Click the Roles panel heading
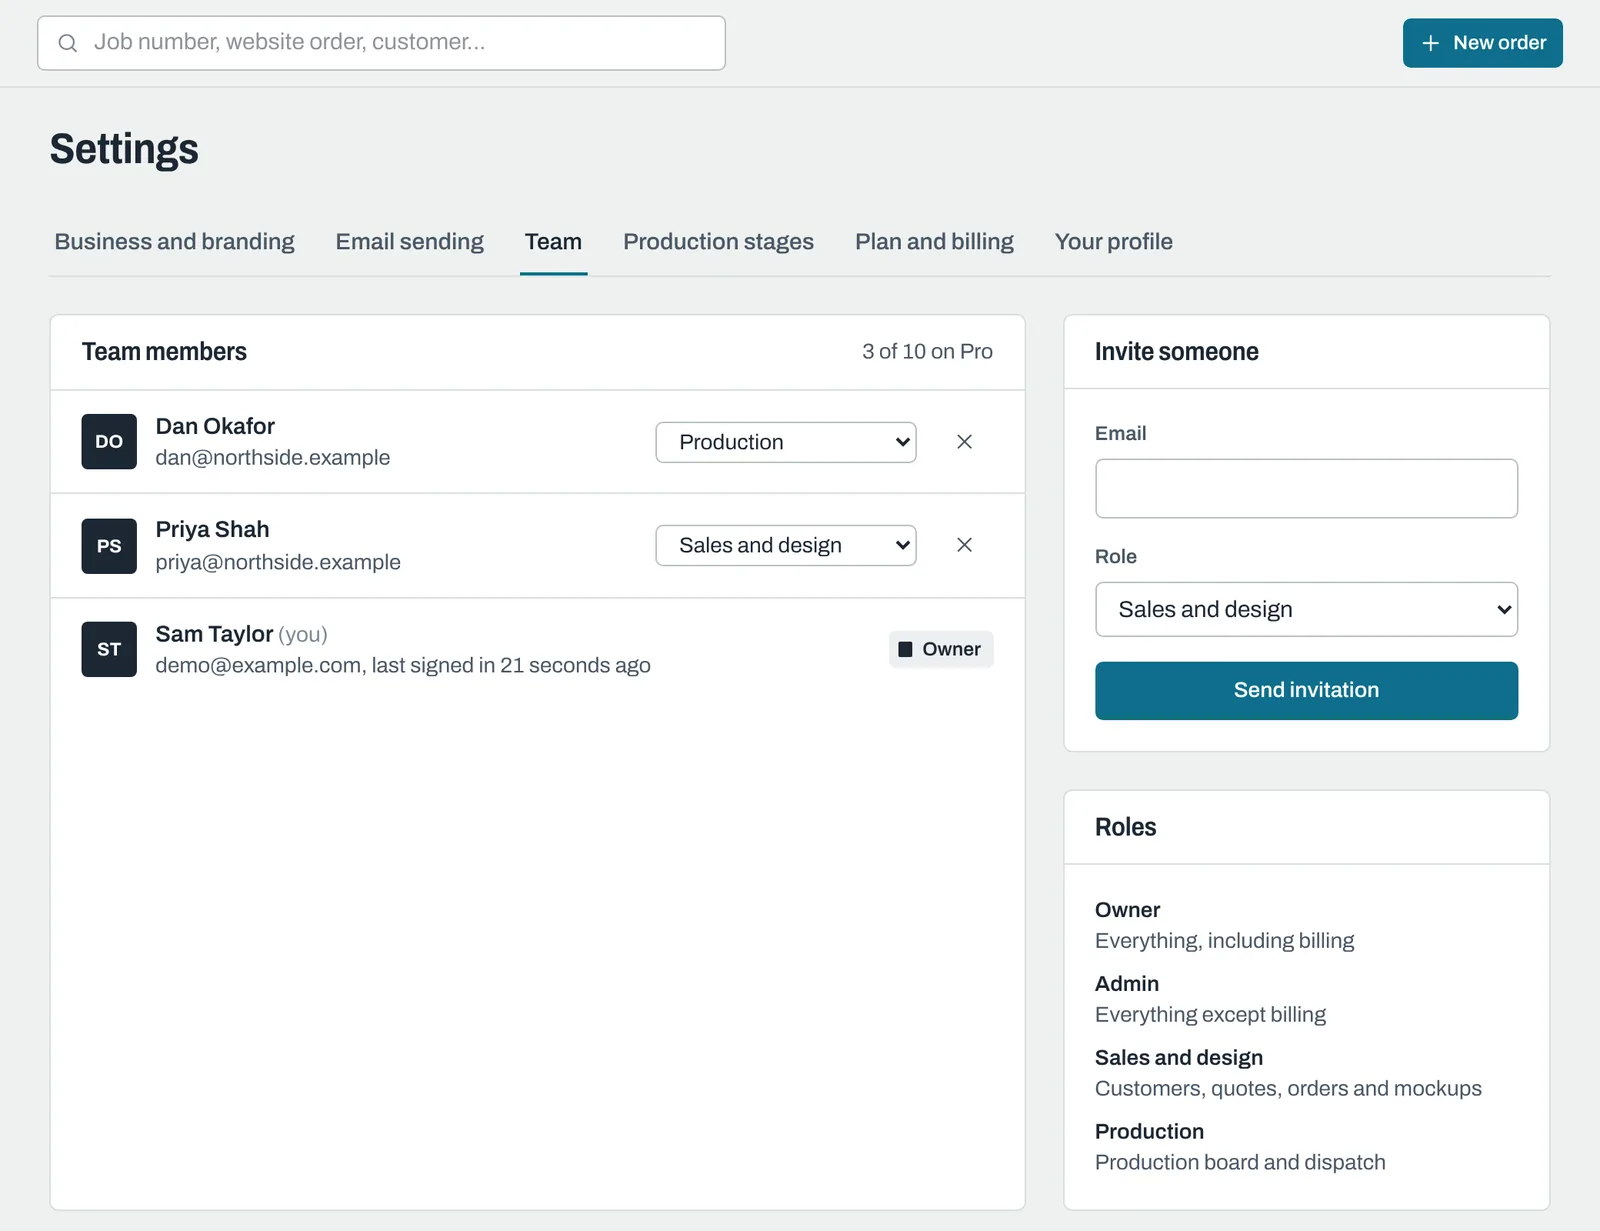 pyautogui.click(x=1125, y=827)
